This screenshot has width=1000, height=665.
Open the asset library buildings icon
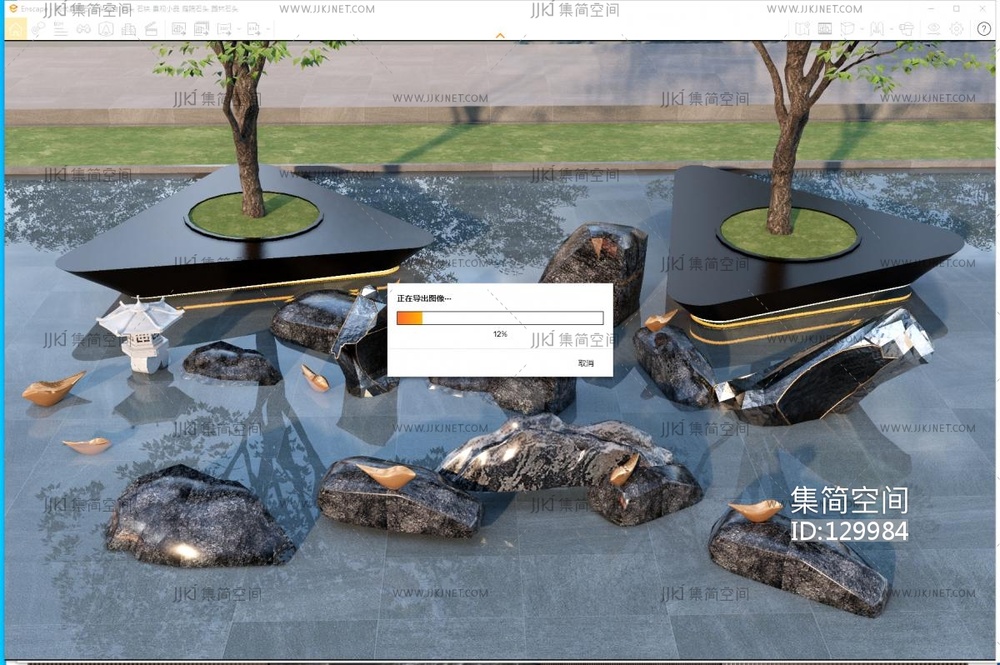click(x=129, y=29)
